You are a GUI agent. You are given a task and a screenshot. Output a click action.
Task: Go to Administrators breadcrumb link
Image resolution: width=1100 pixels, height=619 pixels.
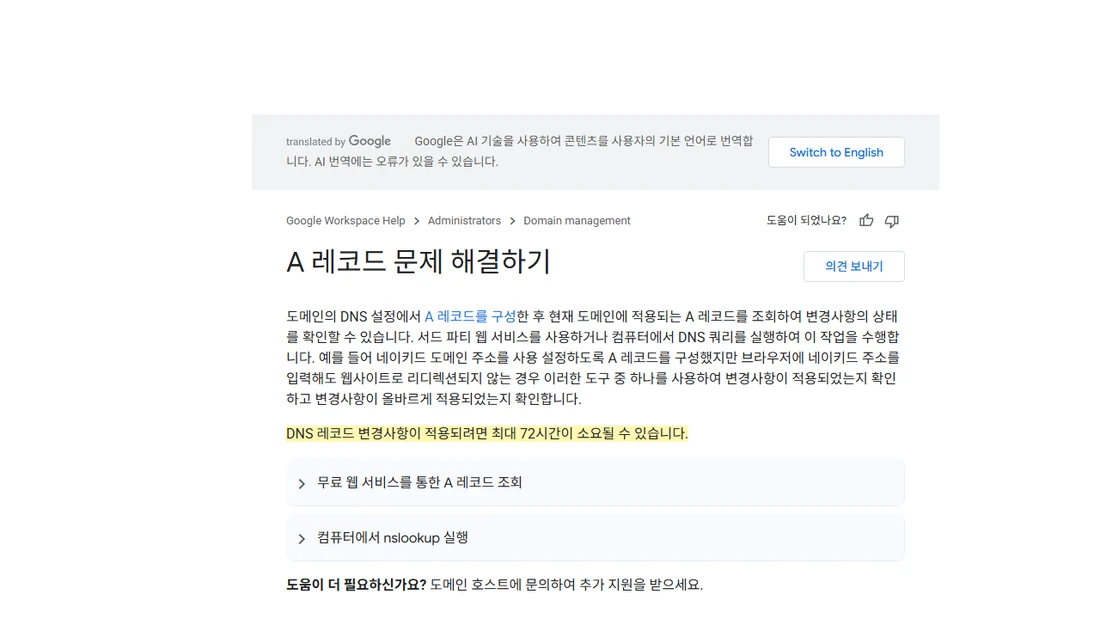pos(464,220)
